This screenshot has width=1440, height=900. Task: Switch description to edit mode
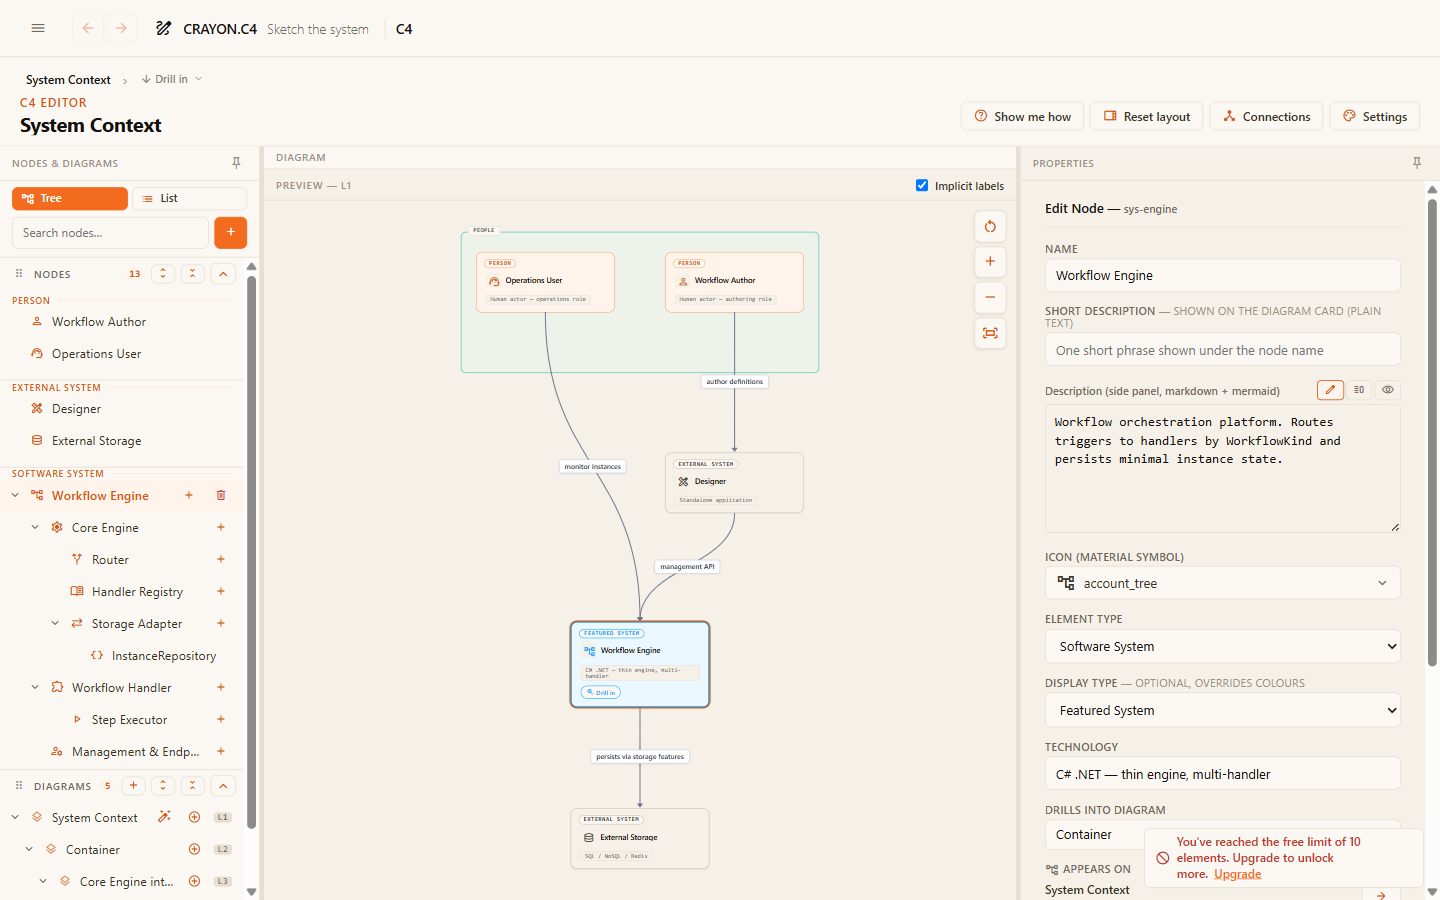point(1330,390)
